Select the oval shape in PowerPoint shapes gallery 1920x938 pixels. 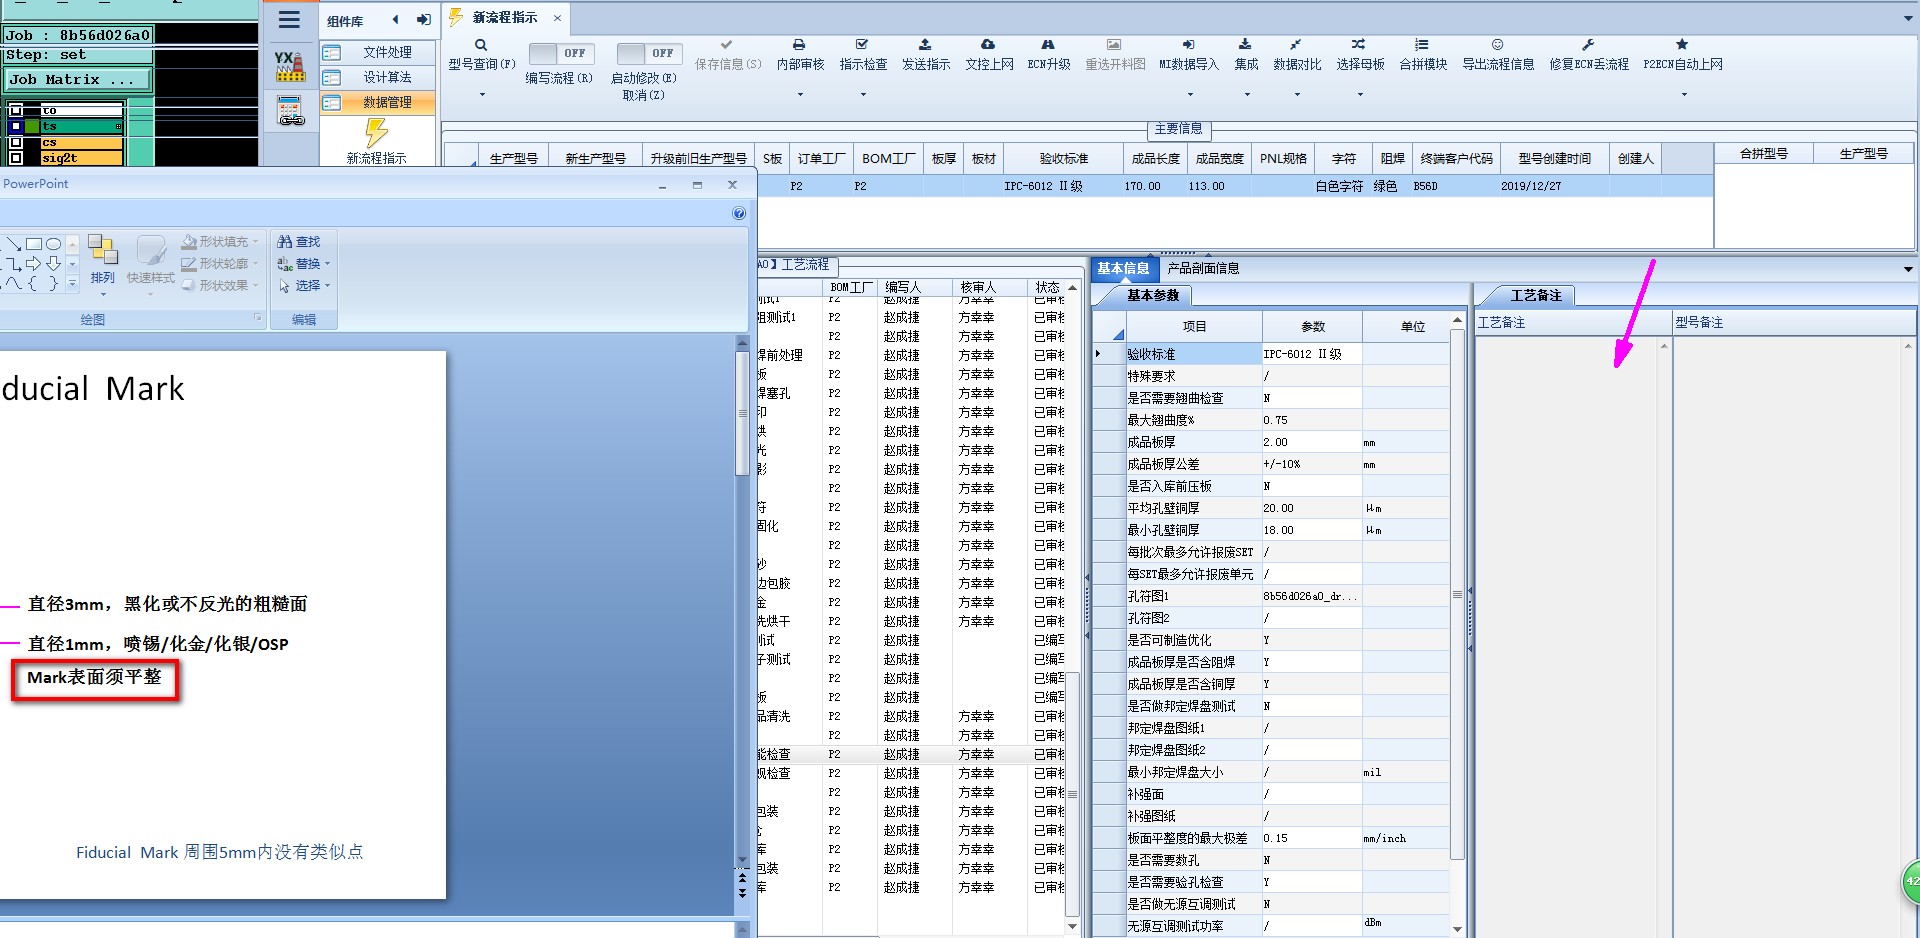[x=54, y=244]
